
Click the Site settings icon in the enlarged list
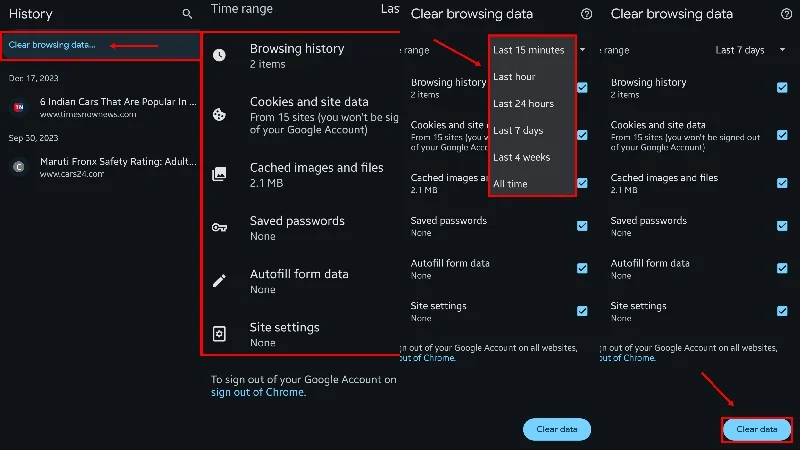pos(219,334)
